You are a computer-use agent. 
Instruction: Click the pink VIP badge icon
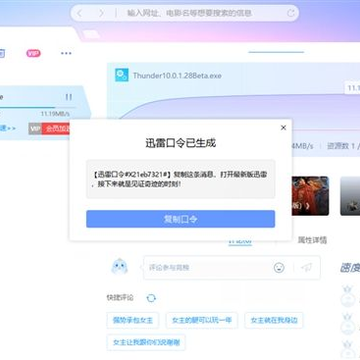click(x=33, y=53)
